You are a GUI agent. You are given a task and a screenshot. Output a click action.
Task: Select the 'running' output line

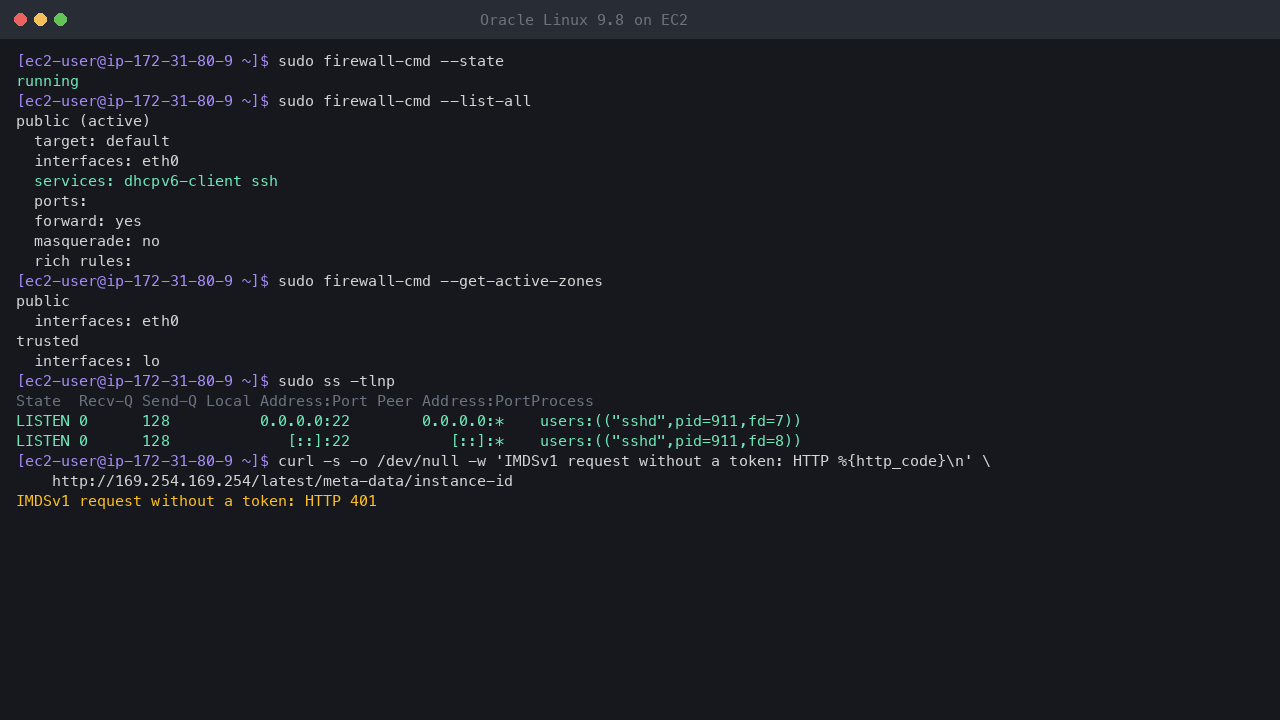(x=47, y=81)
